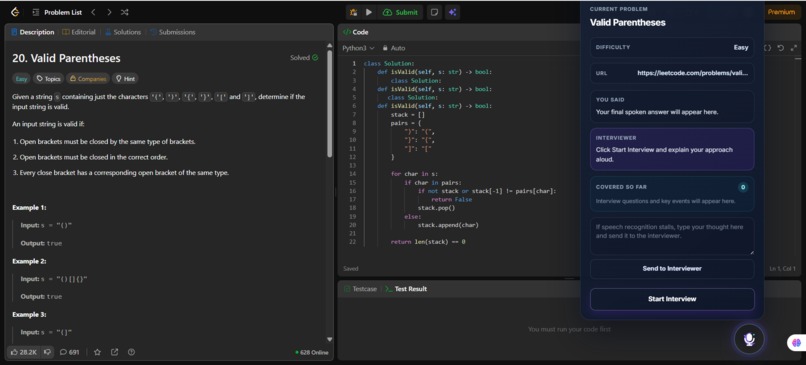Pick a random problem with shuffle icon
Screen dimensions: 806x365
tap(125, 12)
